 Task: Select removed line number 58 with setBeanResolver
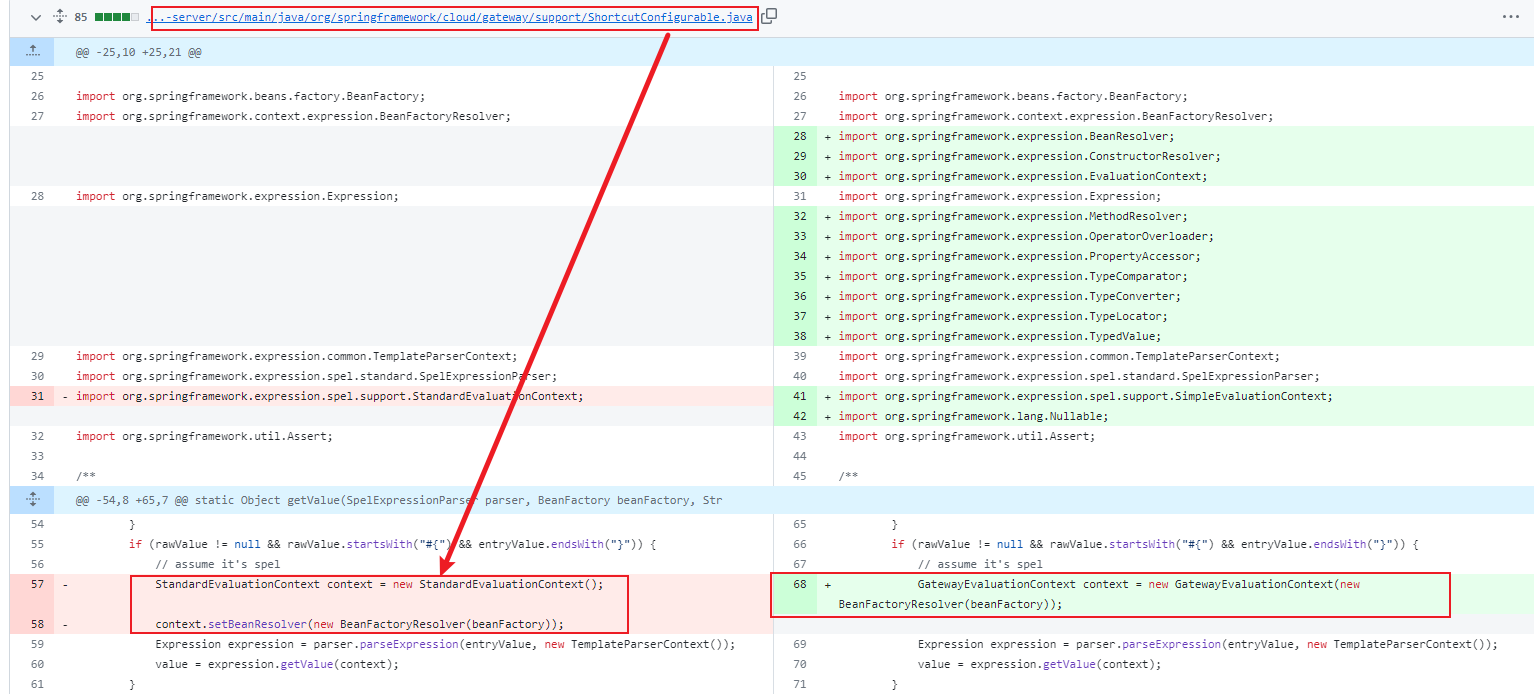[x=37, y=624]
